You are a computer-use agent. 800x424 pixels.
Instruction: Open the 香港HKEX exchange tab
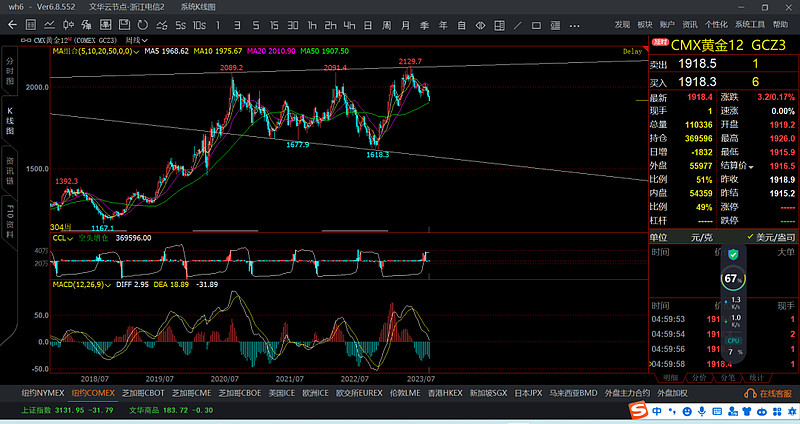coord(445,393)
